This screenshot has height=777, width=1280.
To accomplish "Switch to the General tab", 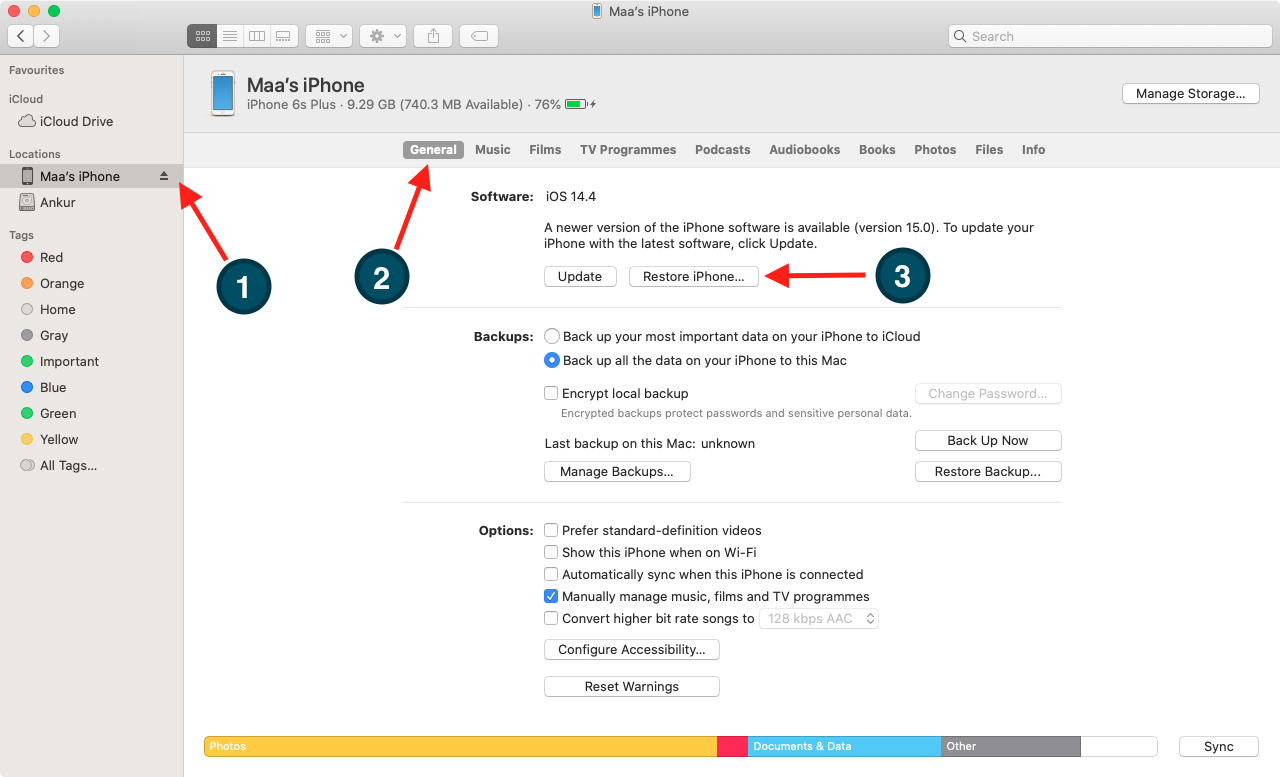I will pyautogui.click(x=433, y=150).
